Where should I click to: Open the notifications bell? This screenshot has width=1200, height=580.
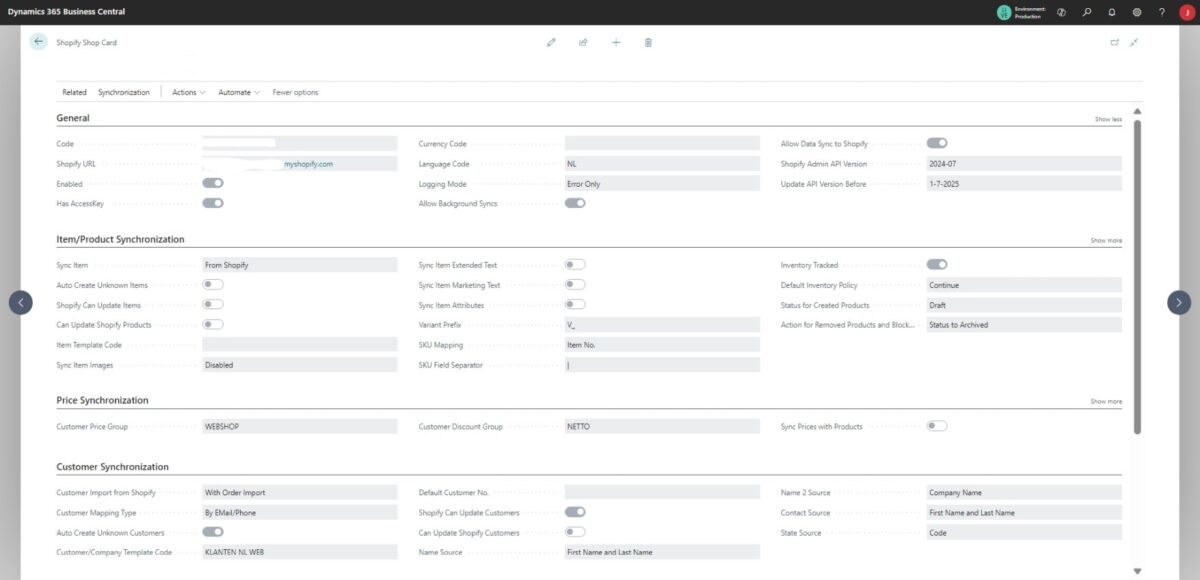1112,12
